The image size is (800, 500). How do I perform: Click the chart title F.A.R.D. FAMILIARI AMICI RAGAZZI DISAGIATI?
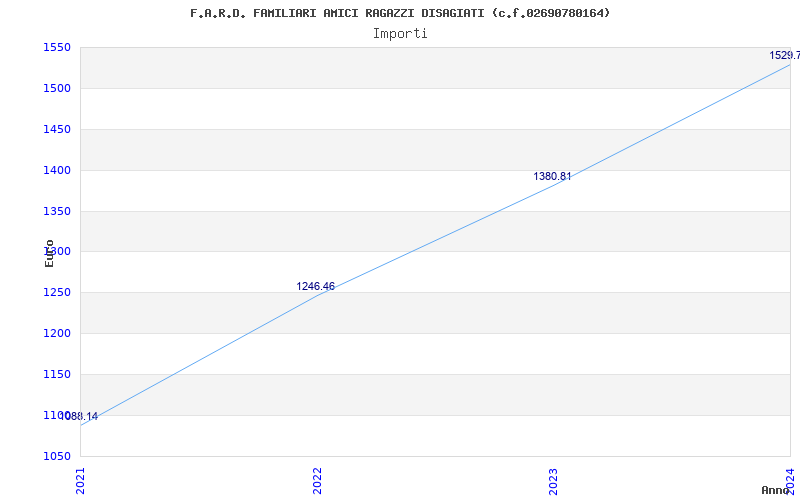(400, 13)
